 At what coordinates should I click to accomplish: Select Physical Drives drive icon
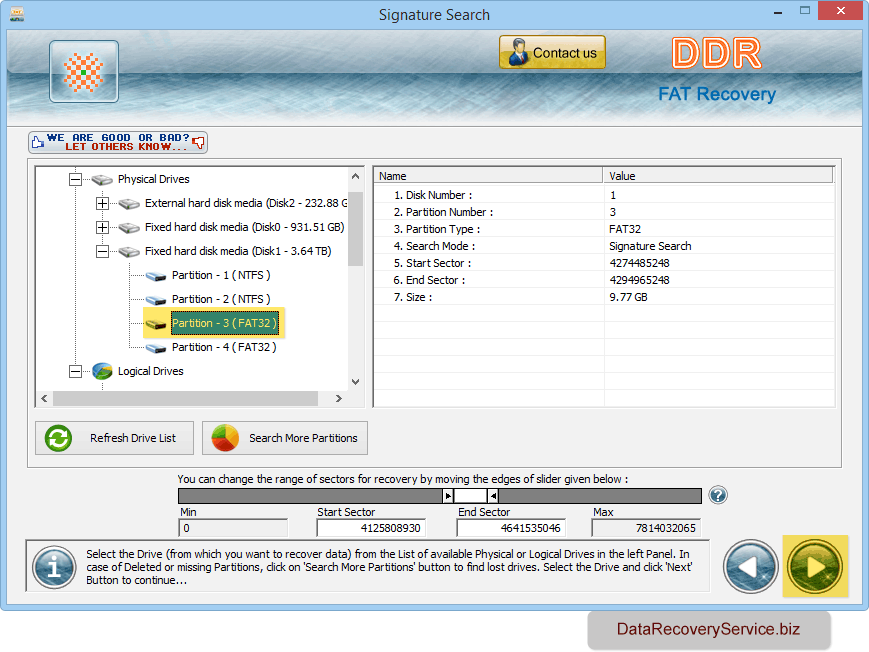point(102,180)
